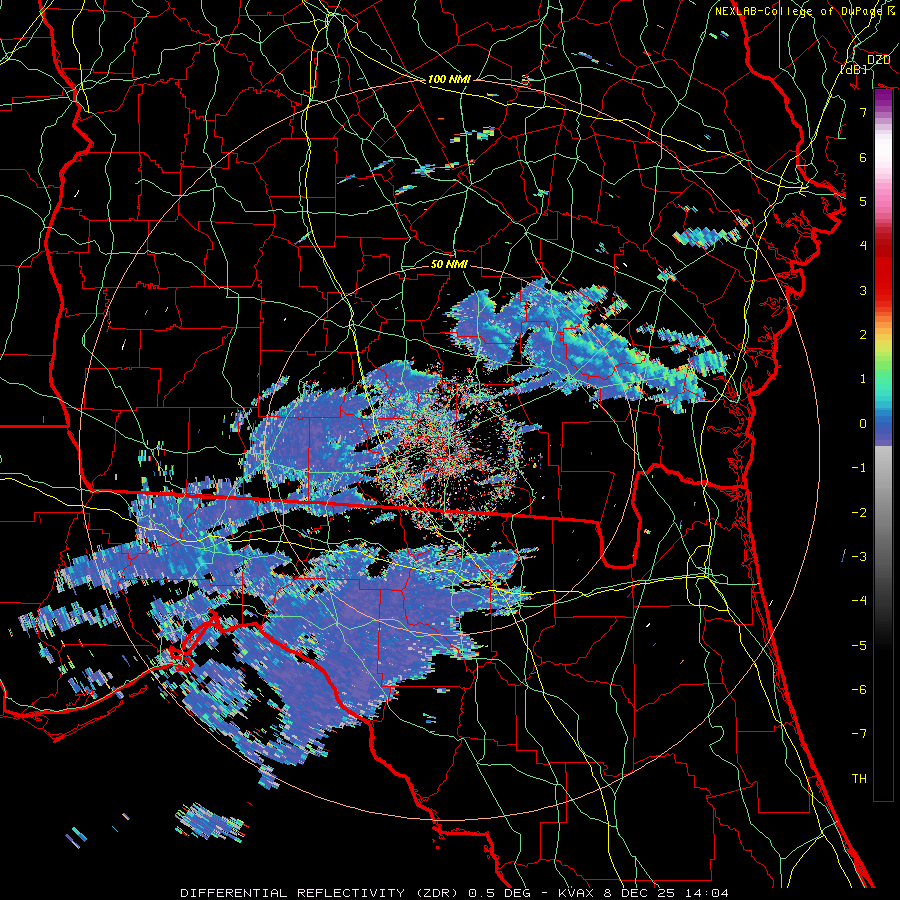
Task: Click the -4 dB value on scale
Action: tap(859, 601)
